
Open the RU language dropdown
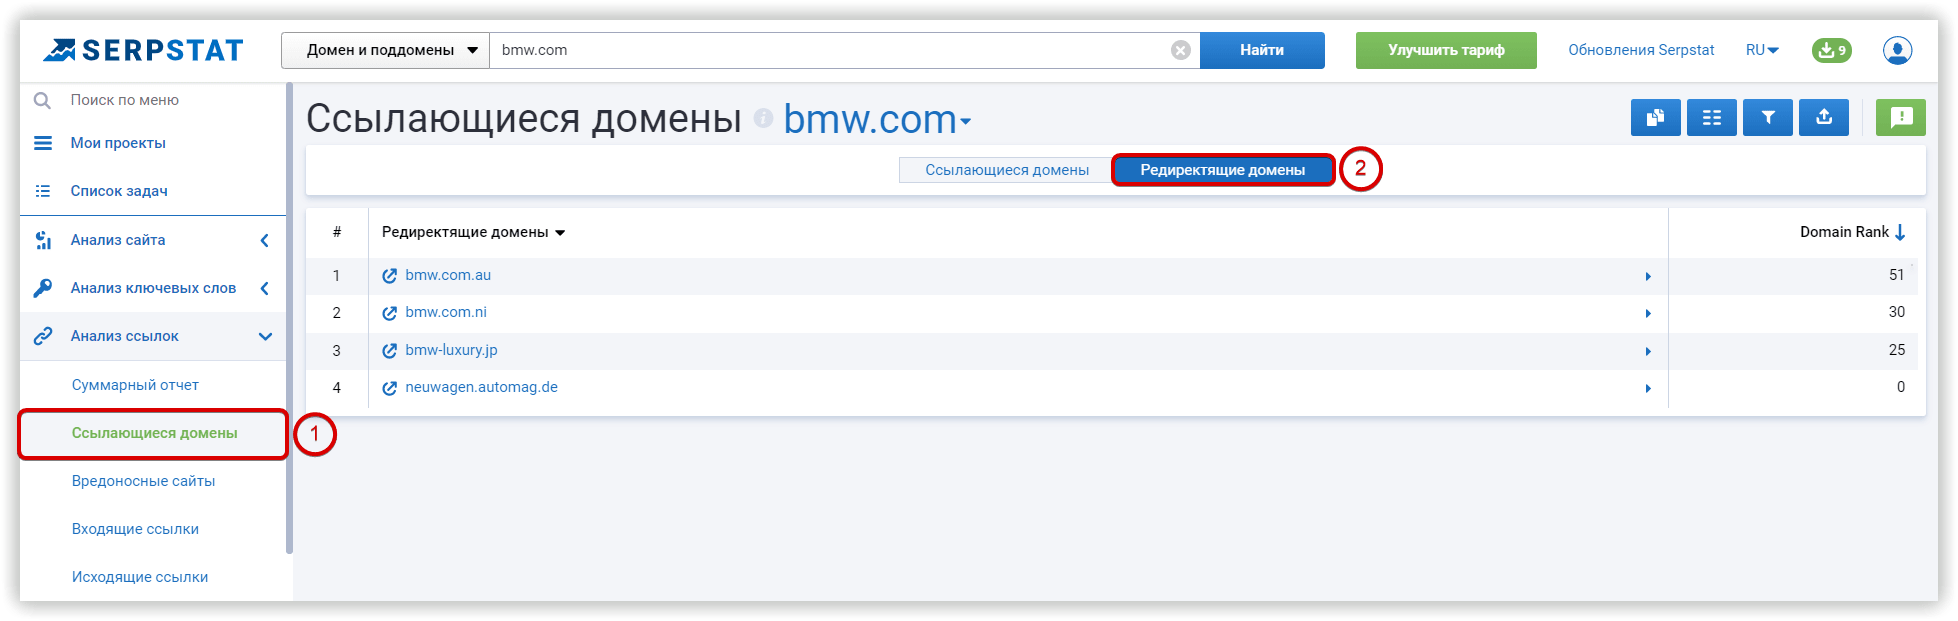[x=1762, y=50]
